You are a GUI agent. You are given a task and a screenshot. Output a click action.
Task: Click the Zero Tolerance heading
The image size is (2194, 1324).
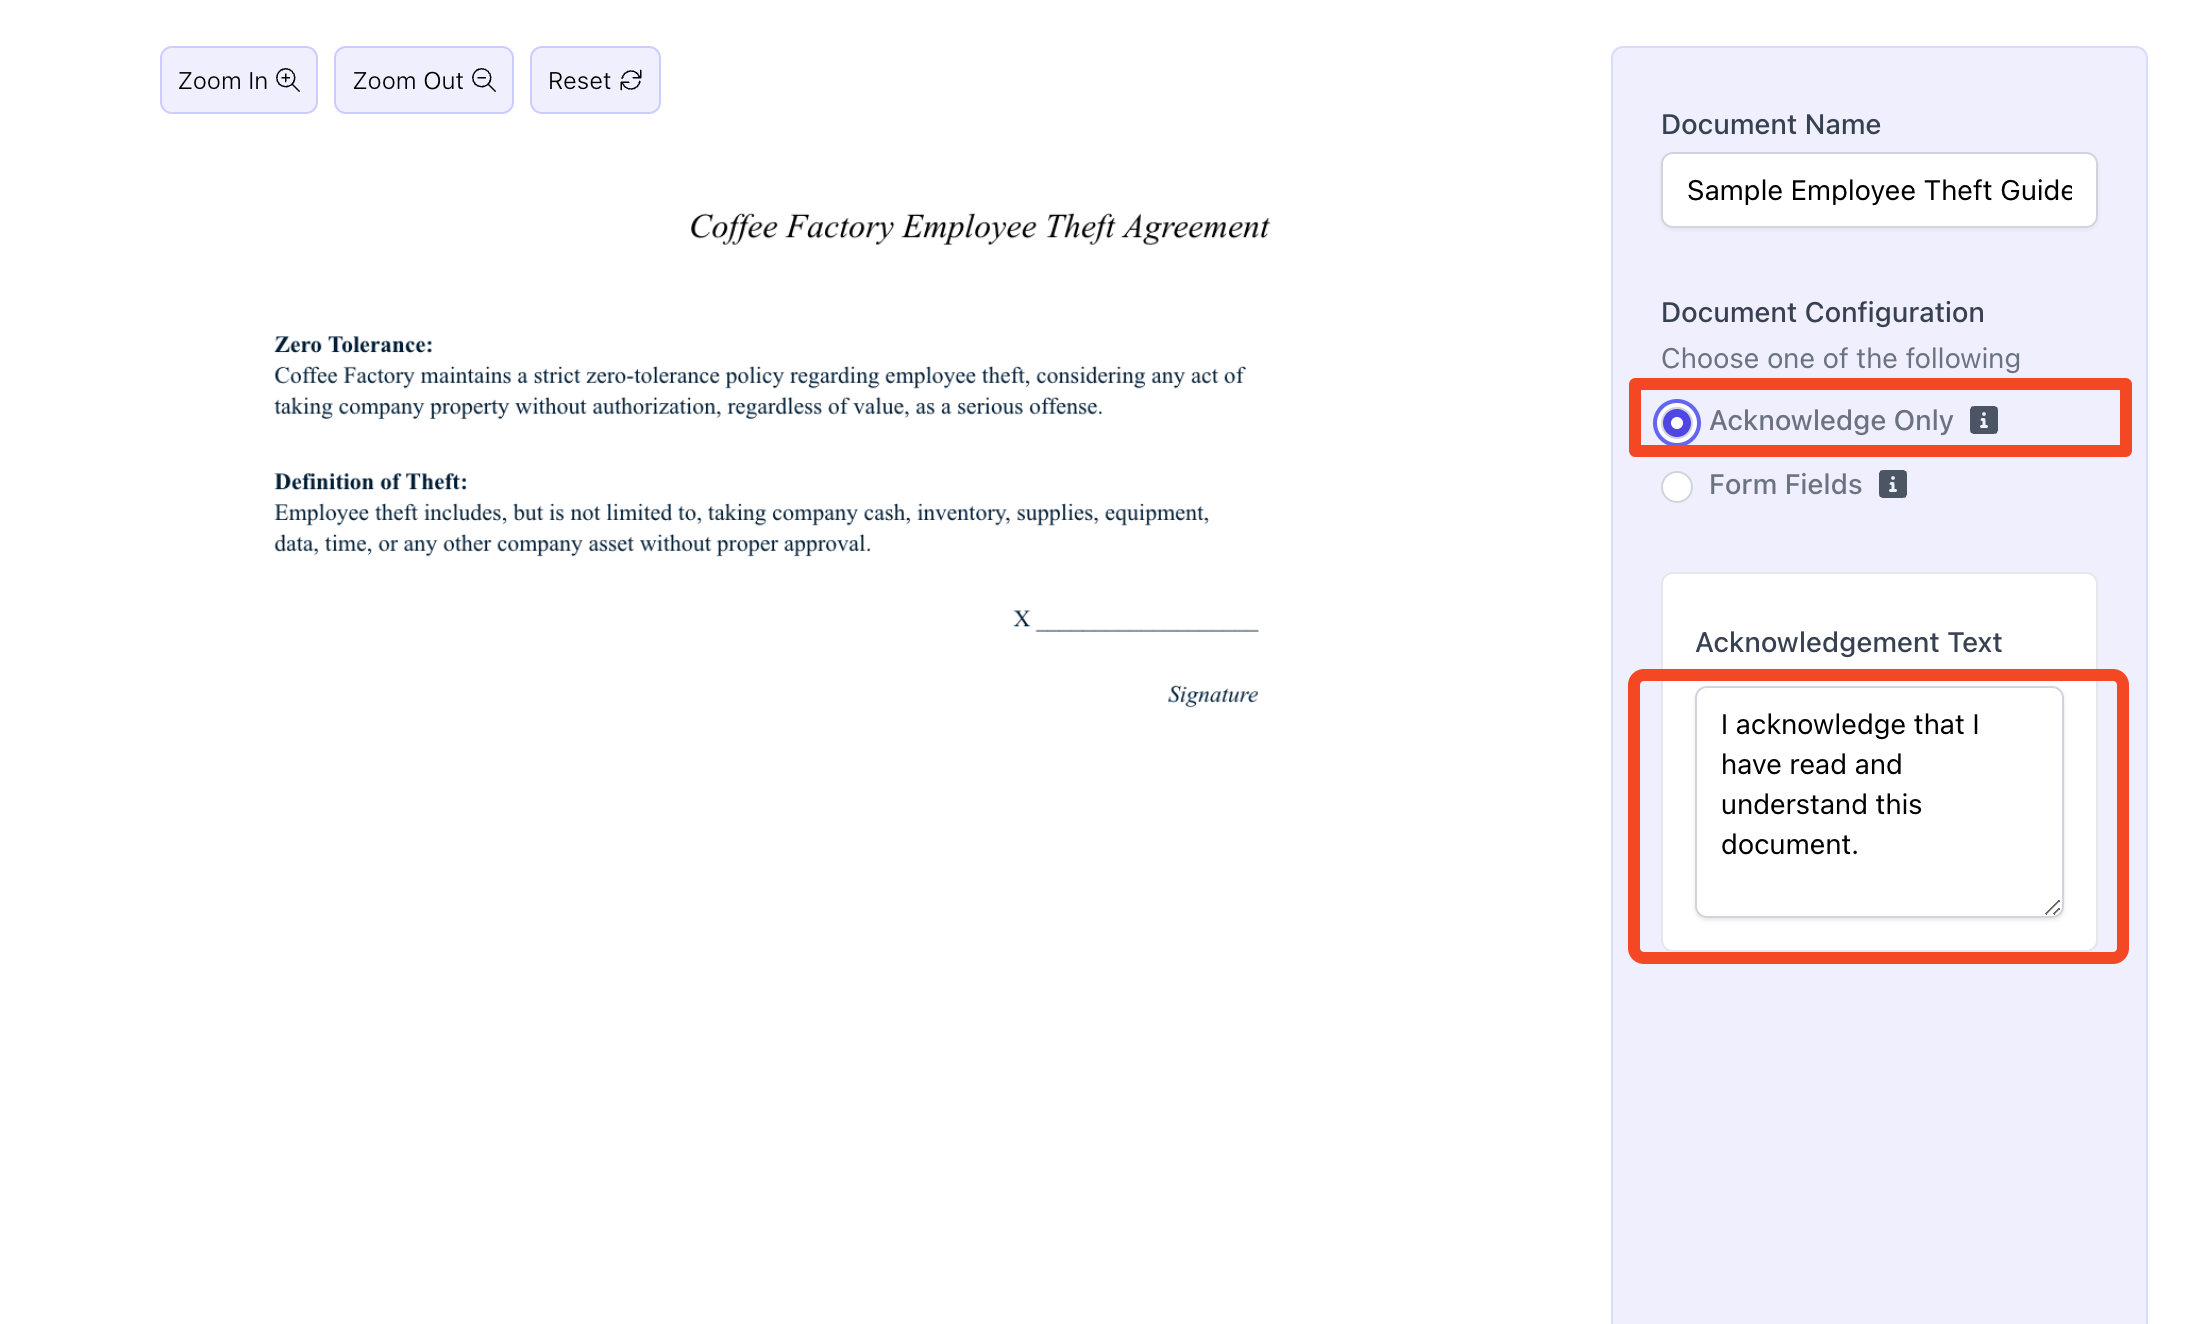[353, 345]
